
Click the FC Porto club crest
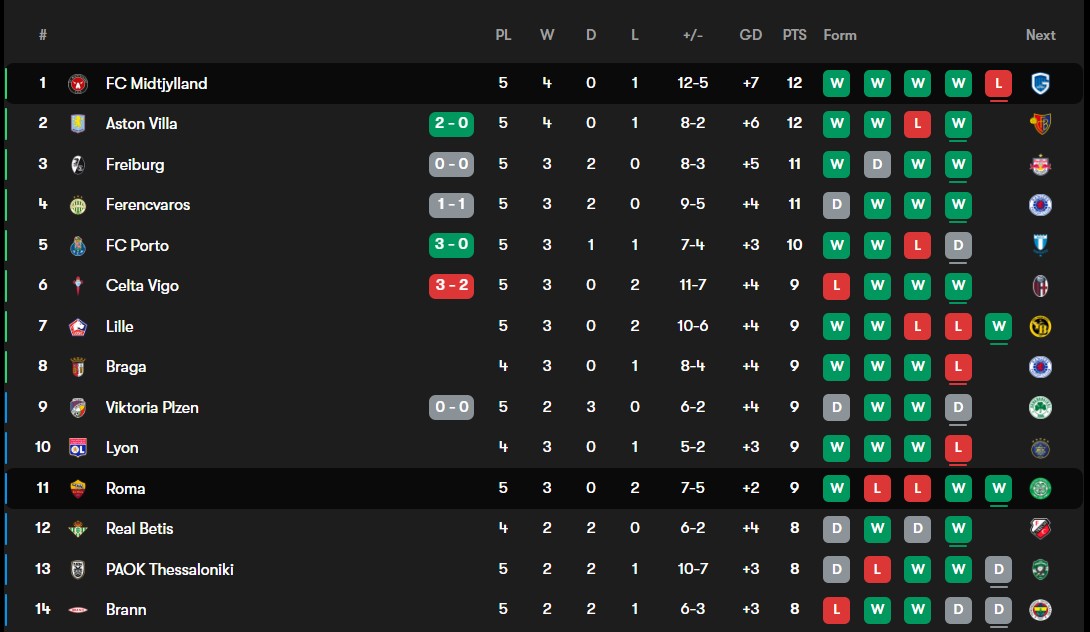click(x=78, y=246)
